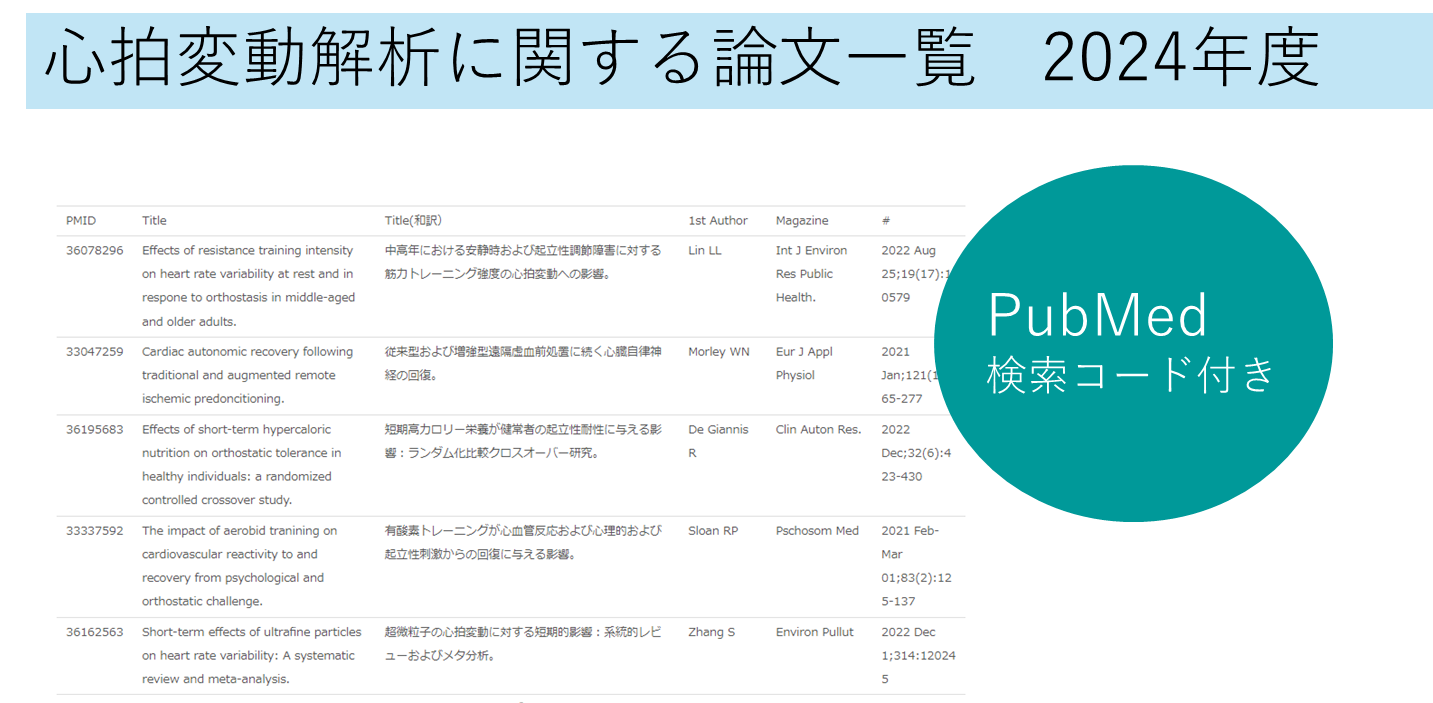Viewport: 1433px width, 703px height.
Task: Click author name Morley WN
Action: [718, 352]
